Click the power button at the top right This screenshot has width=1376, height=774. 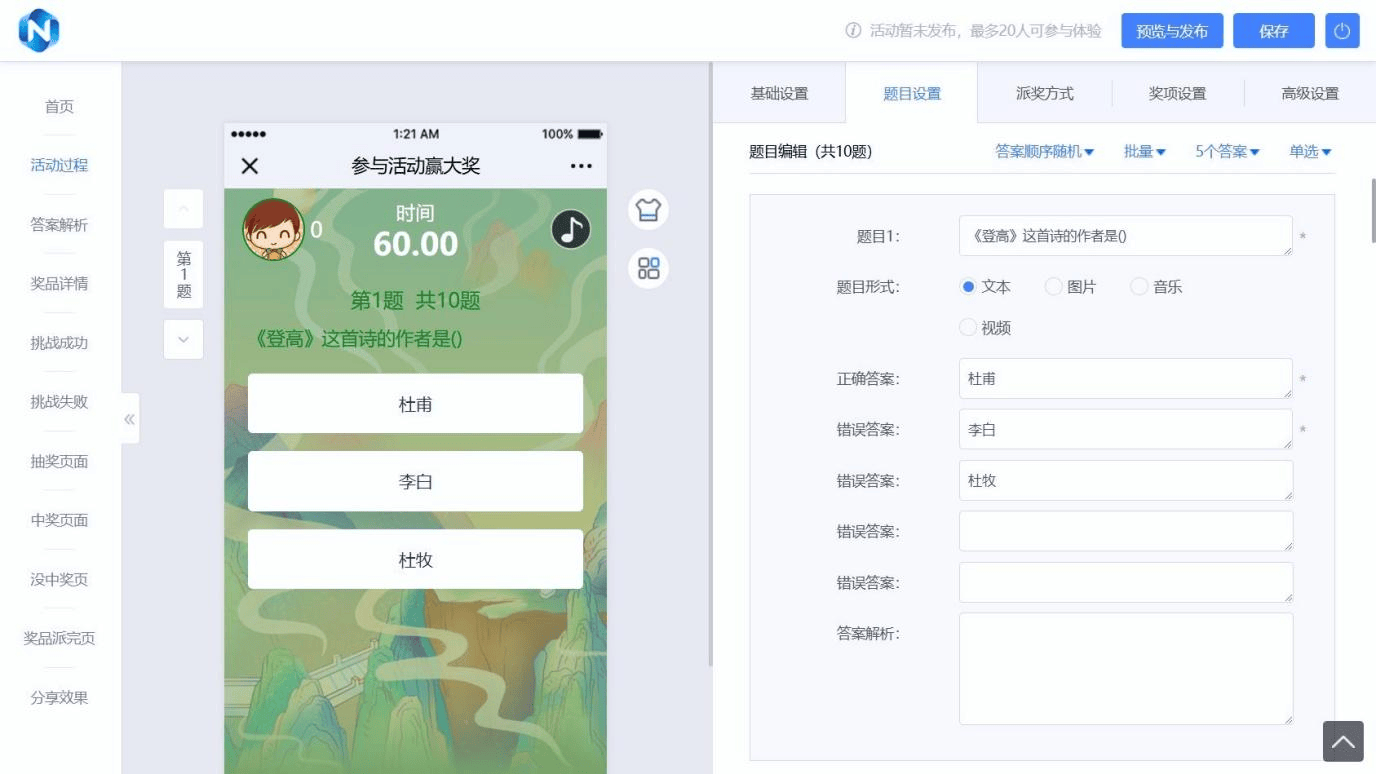(1342, 30)
